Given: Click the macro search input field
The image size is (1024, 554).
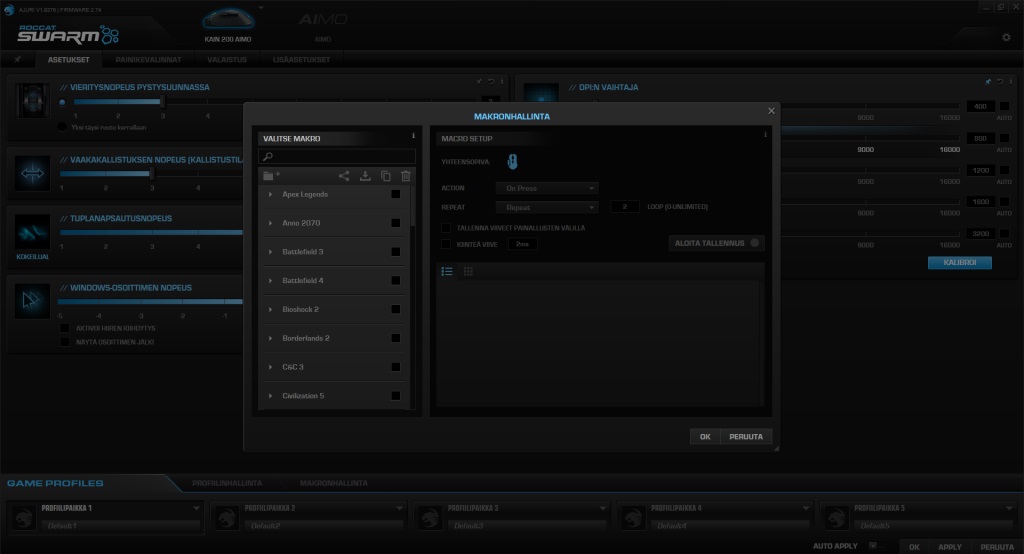Looking at the screenshot, I should click(336, 156).
